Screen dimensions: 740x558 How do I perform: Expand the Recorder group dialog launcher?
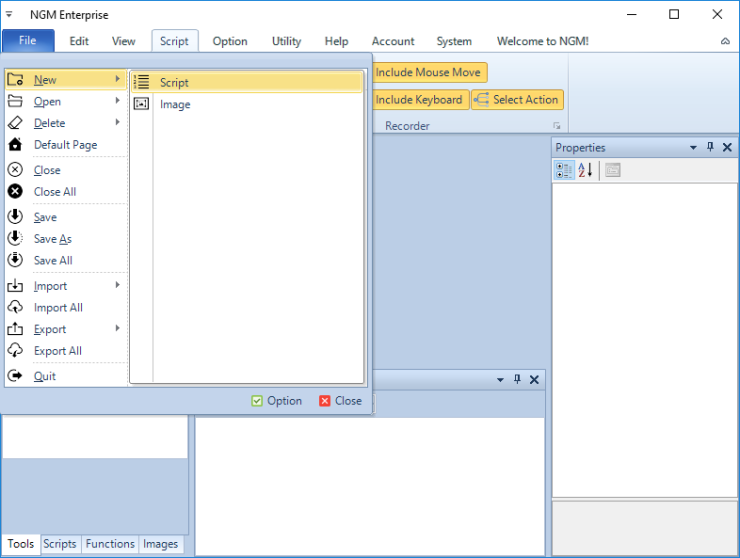(557, 126)
